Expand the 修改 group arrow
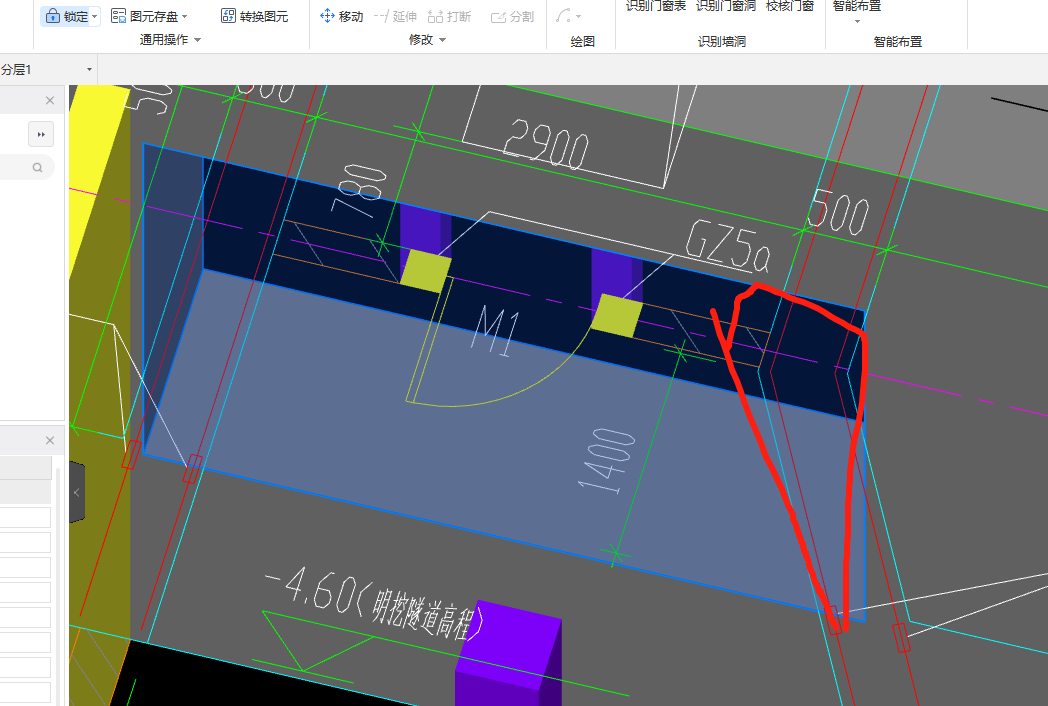Viewport: 1048px width, 706px height. (442, 40)
